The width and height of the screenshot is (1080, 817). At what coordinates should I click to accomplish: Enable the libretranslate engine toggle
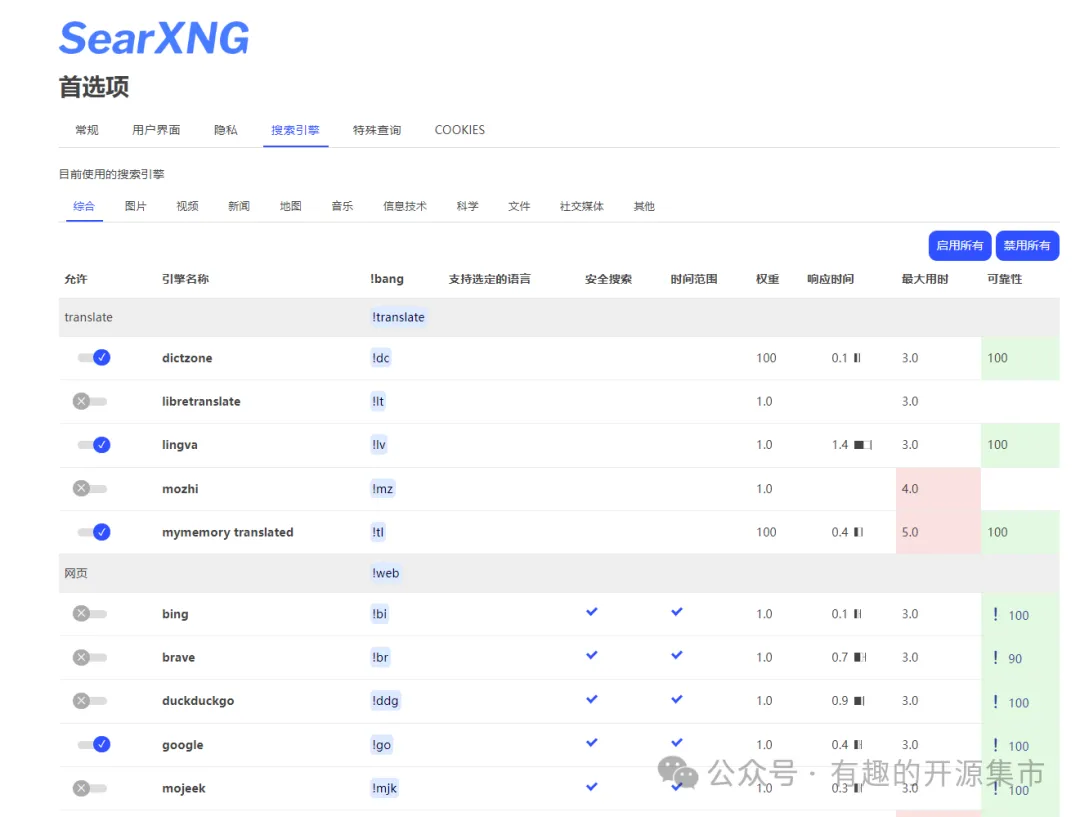pos(90,401)
